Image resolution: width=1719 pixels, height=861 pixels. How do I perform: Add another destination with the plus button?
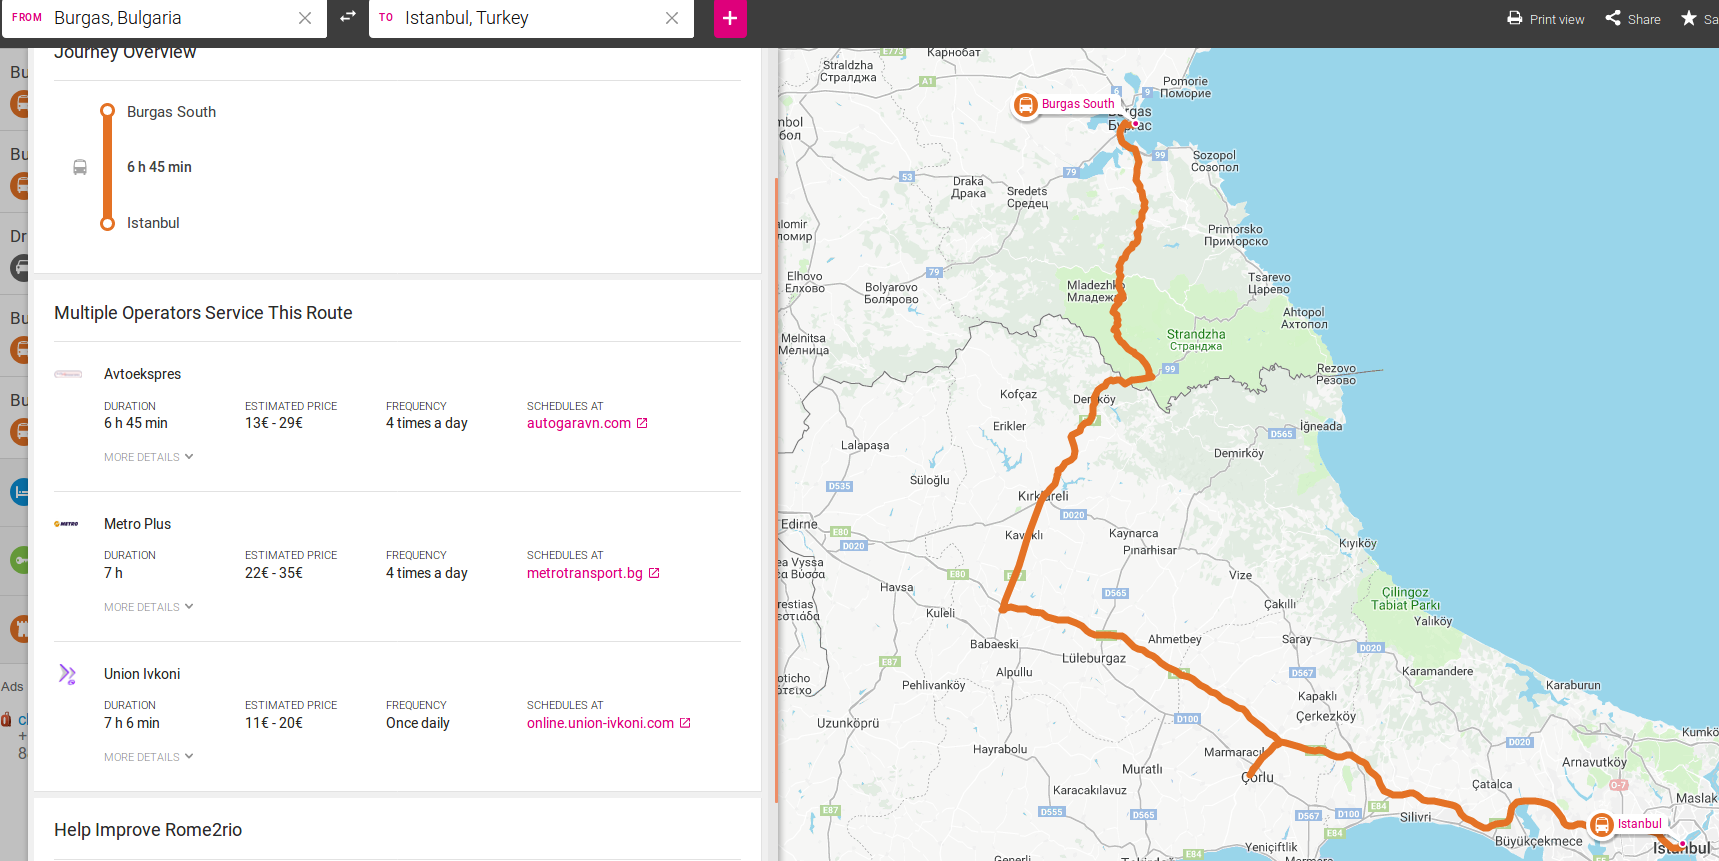(730, 18)
